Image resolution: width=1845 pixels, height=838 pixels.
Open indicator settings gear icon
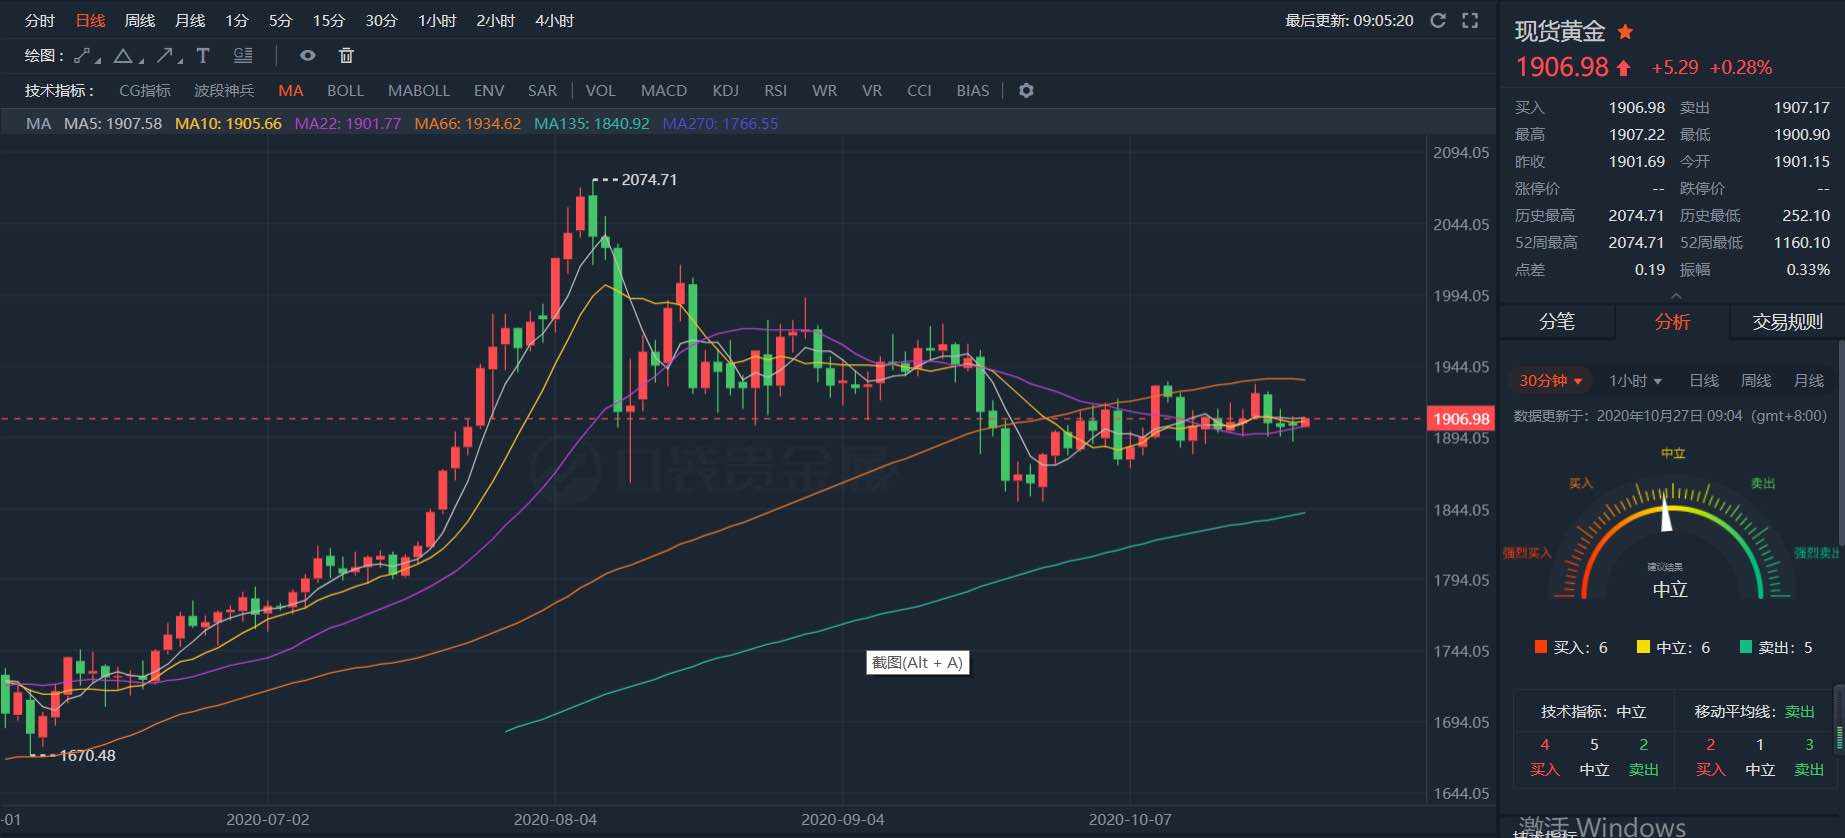[1026, 91]
